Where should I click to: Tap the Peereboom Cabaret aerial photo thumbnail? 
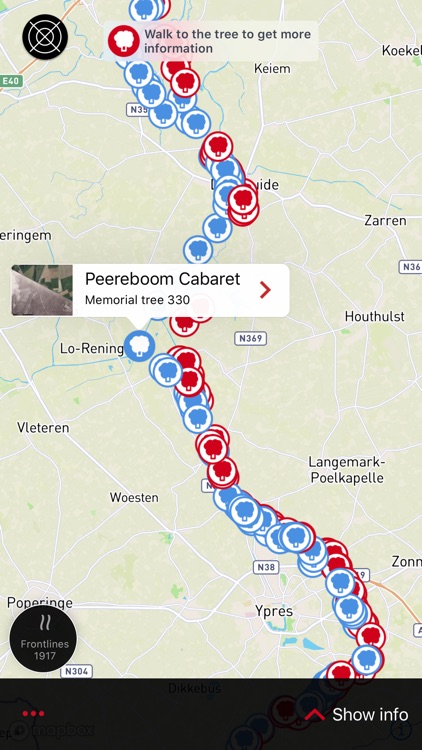click(x=42, y=290)
